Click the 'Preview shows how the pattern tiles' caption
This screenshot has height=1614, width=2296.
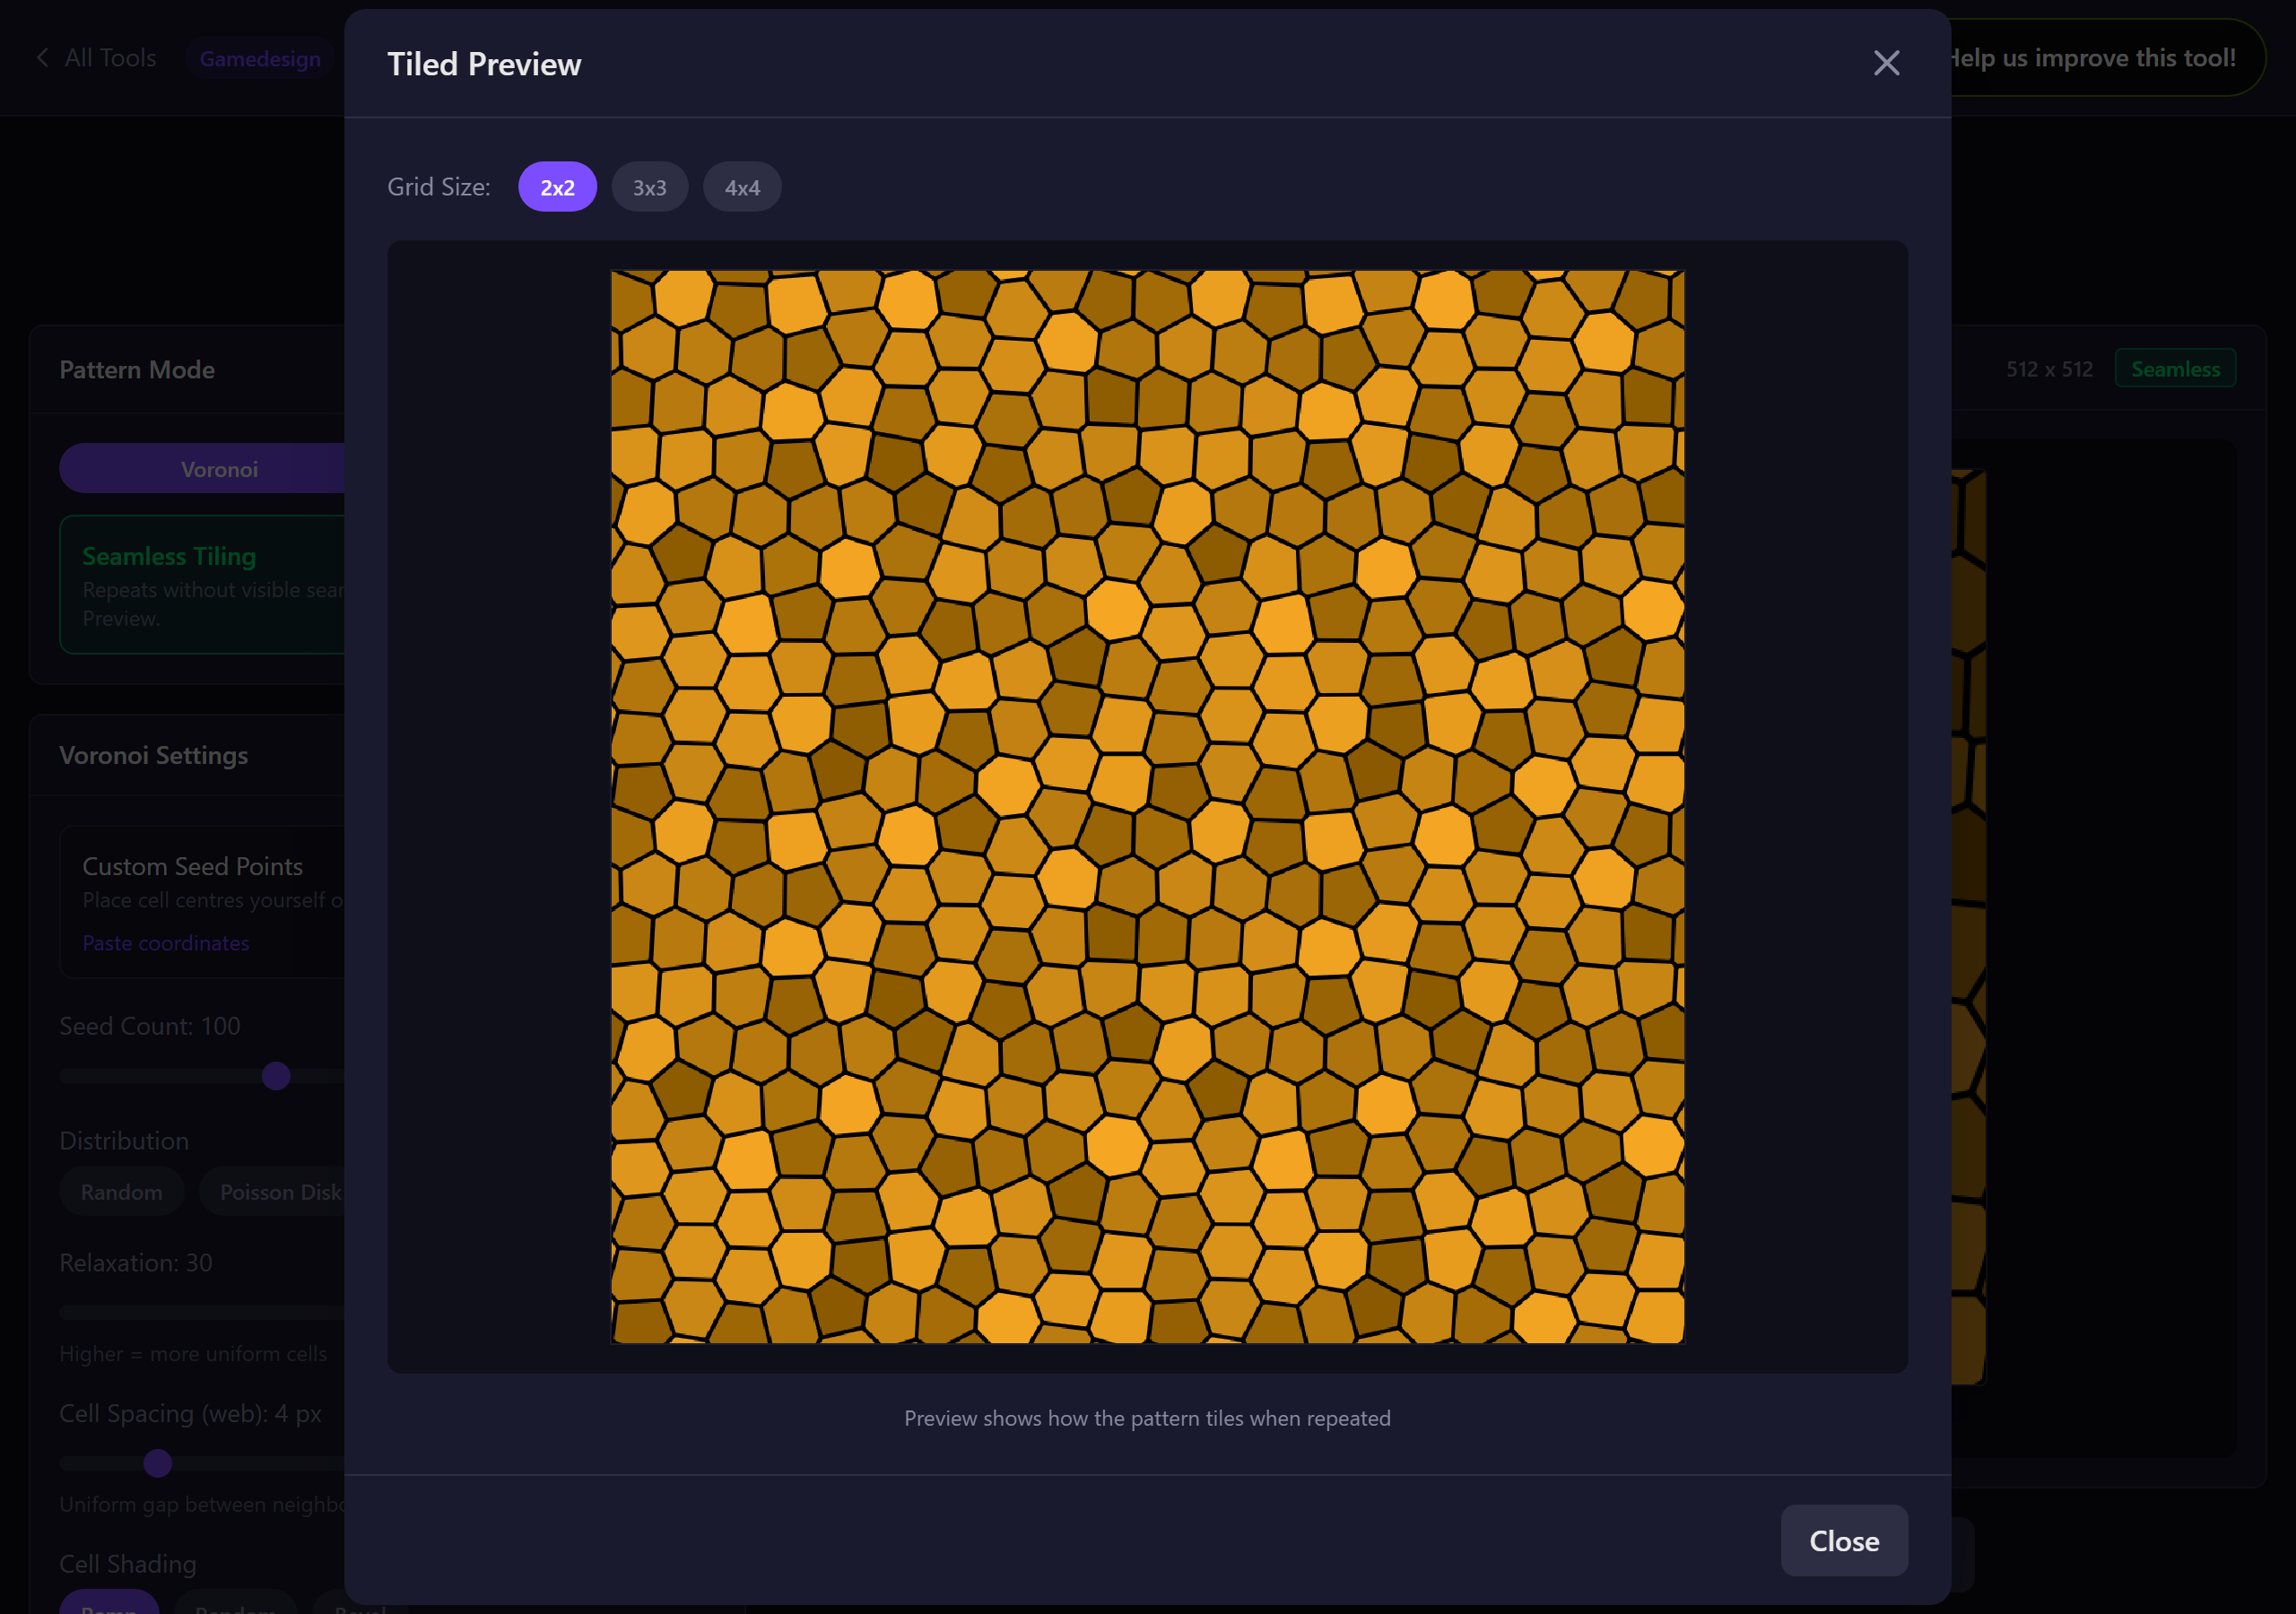click(1147, 1418)
